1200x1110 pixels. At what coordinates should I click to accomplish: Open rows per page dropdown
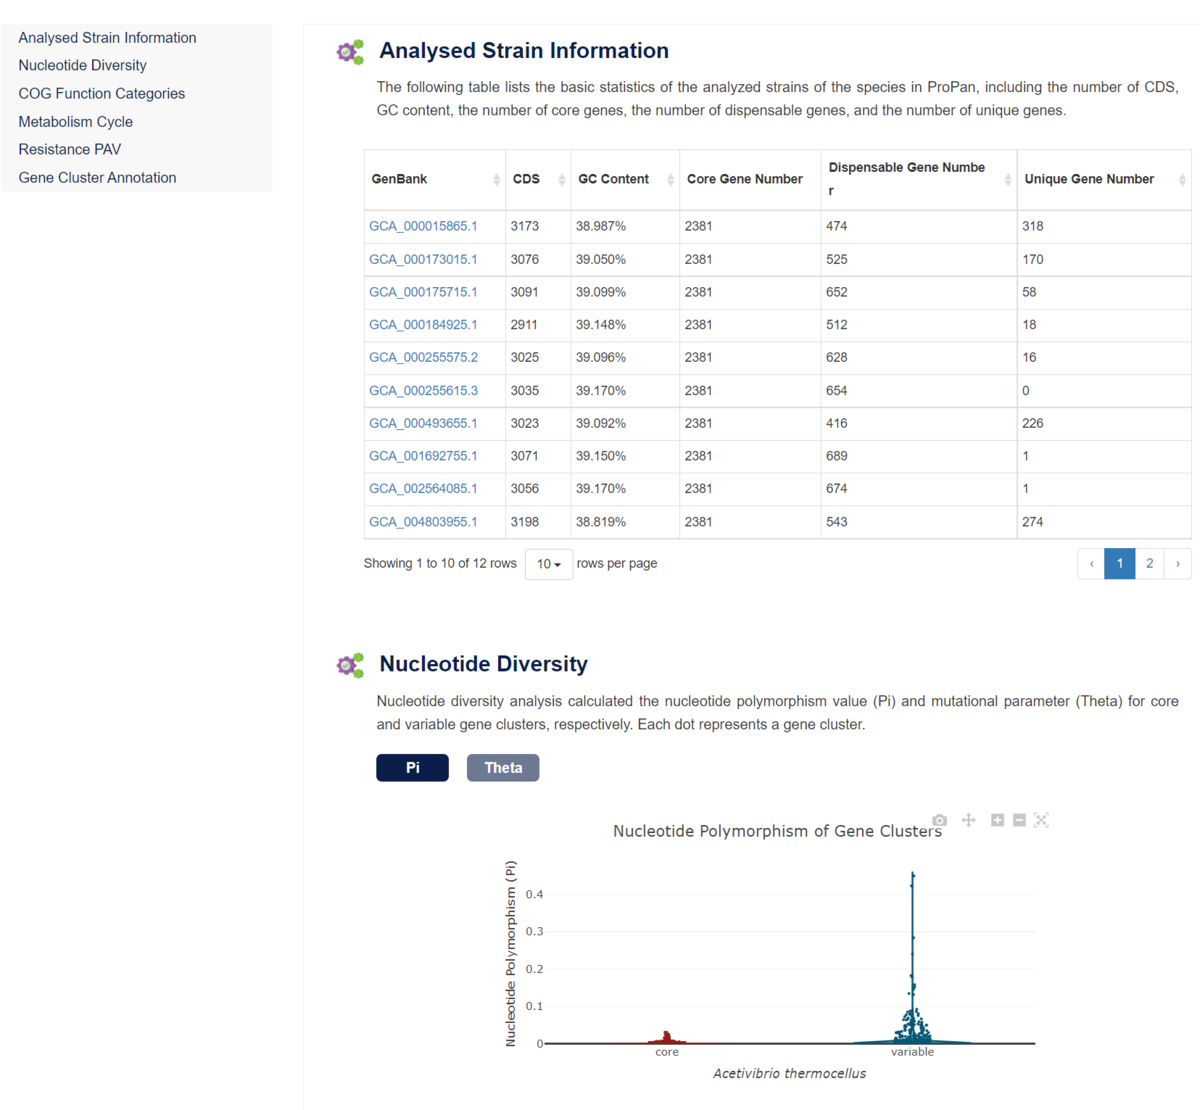tap(549, 564)
